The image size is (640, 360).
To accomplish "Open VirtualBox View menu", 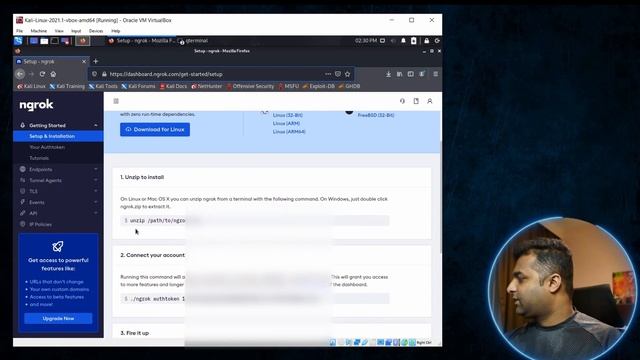I will [59, 31].
